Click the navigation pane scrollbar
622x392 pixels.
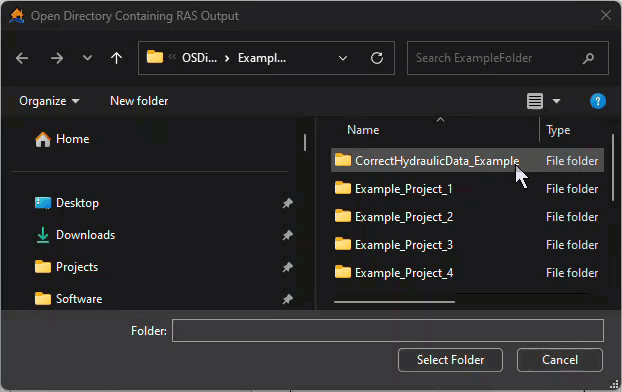pyautogui.click(x=305, y=142)
